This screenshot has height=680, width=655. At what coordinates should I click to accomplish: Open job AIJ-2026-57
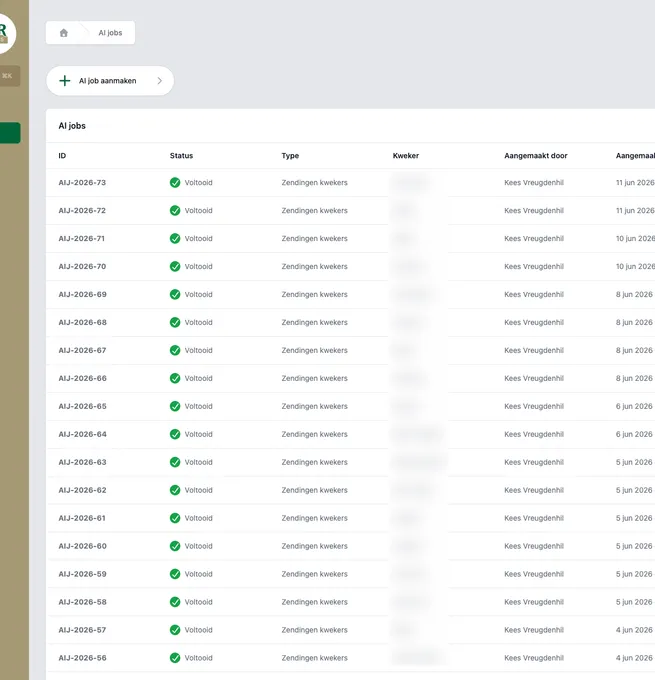(x=82, y=630)
